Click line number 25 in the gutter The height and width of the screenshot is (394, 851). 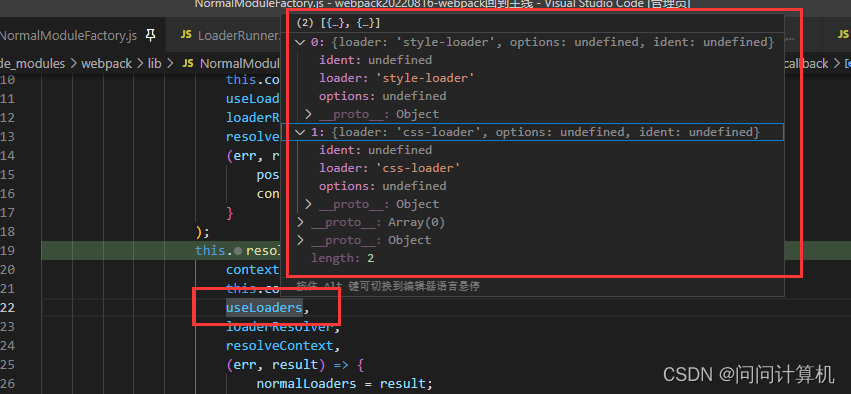pos(8,365)
